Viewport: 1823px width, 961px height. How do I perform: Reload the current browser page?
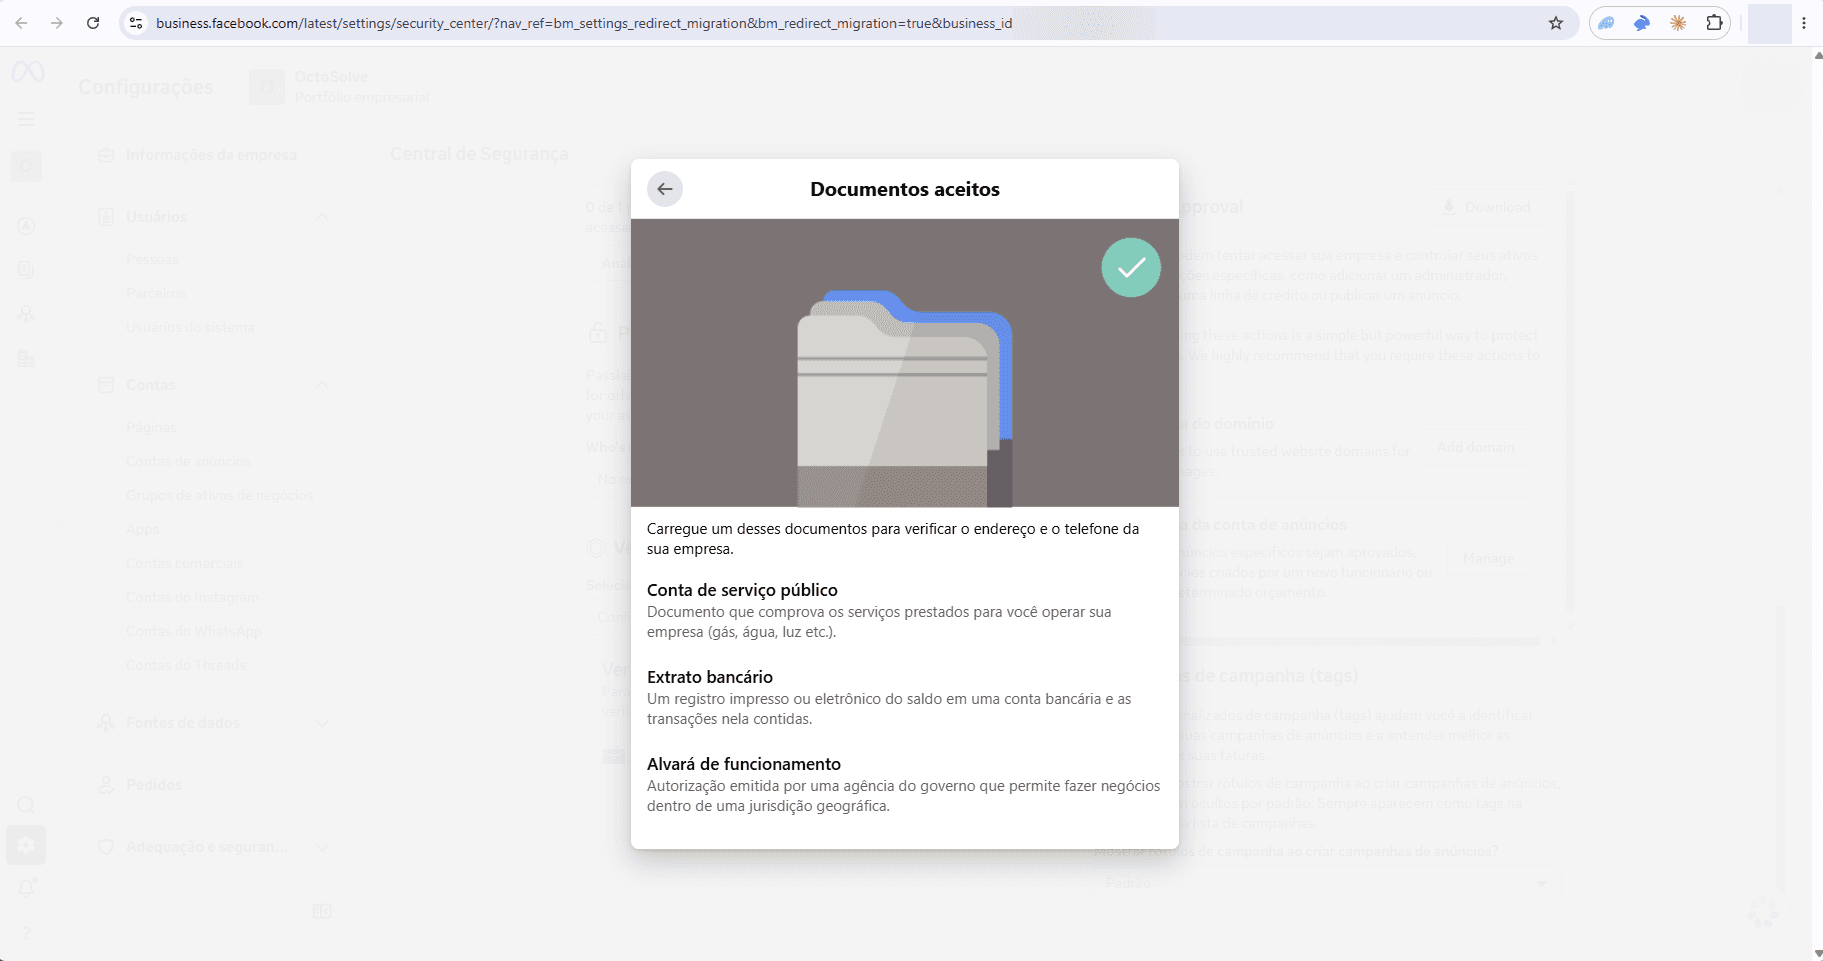[x=93, y=23]
